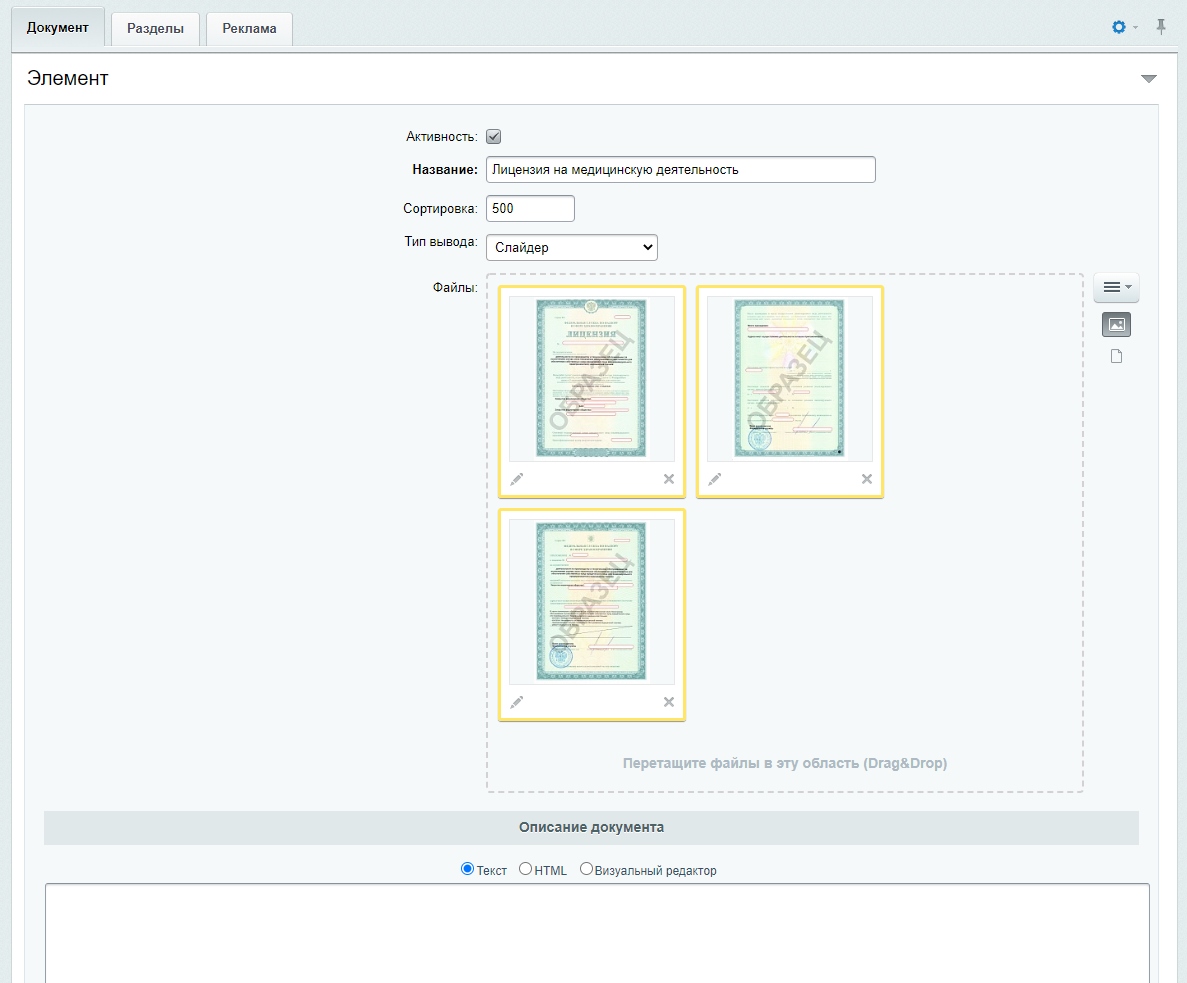Delete the third uploaded license image
The width and height of the screenshot is (1187, 983).
[x=668, y=702]
